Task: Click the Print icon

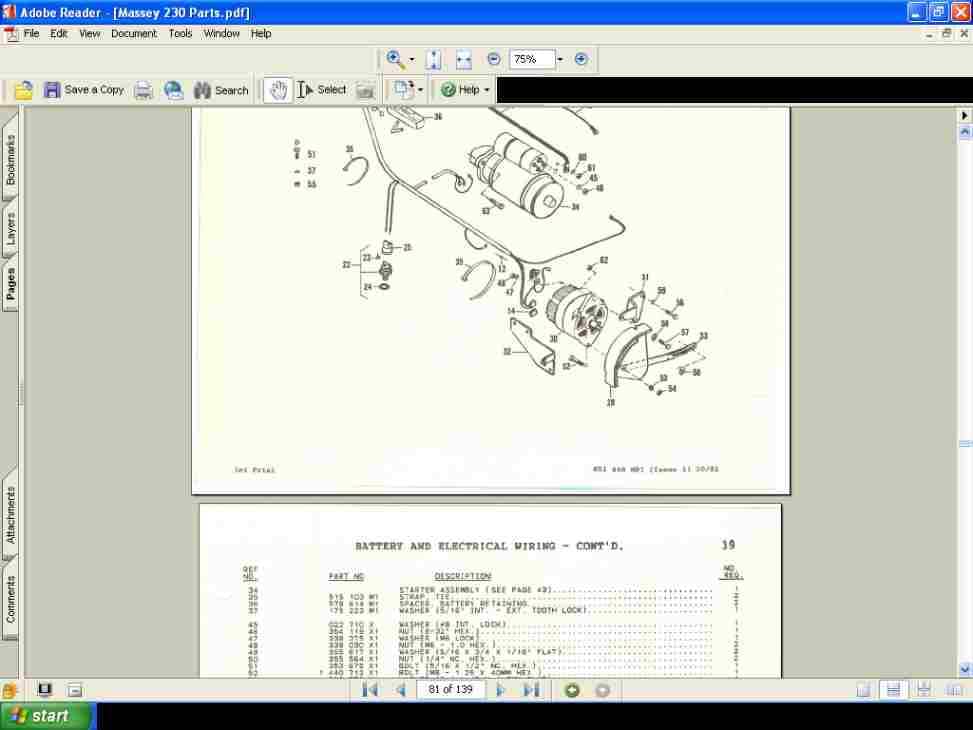Action: point(143,89)
